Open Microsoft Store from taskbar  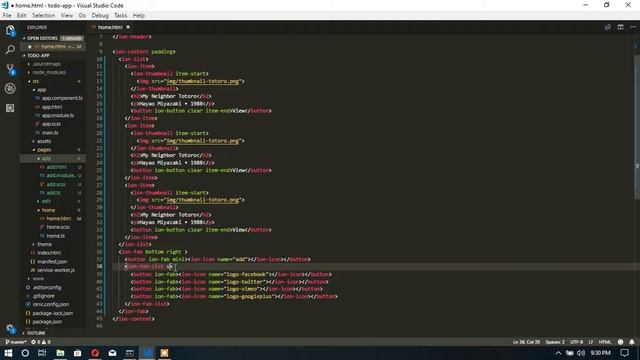(78, 353)
